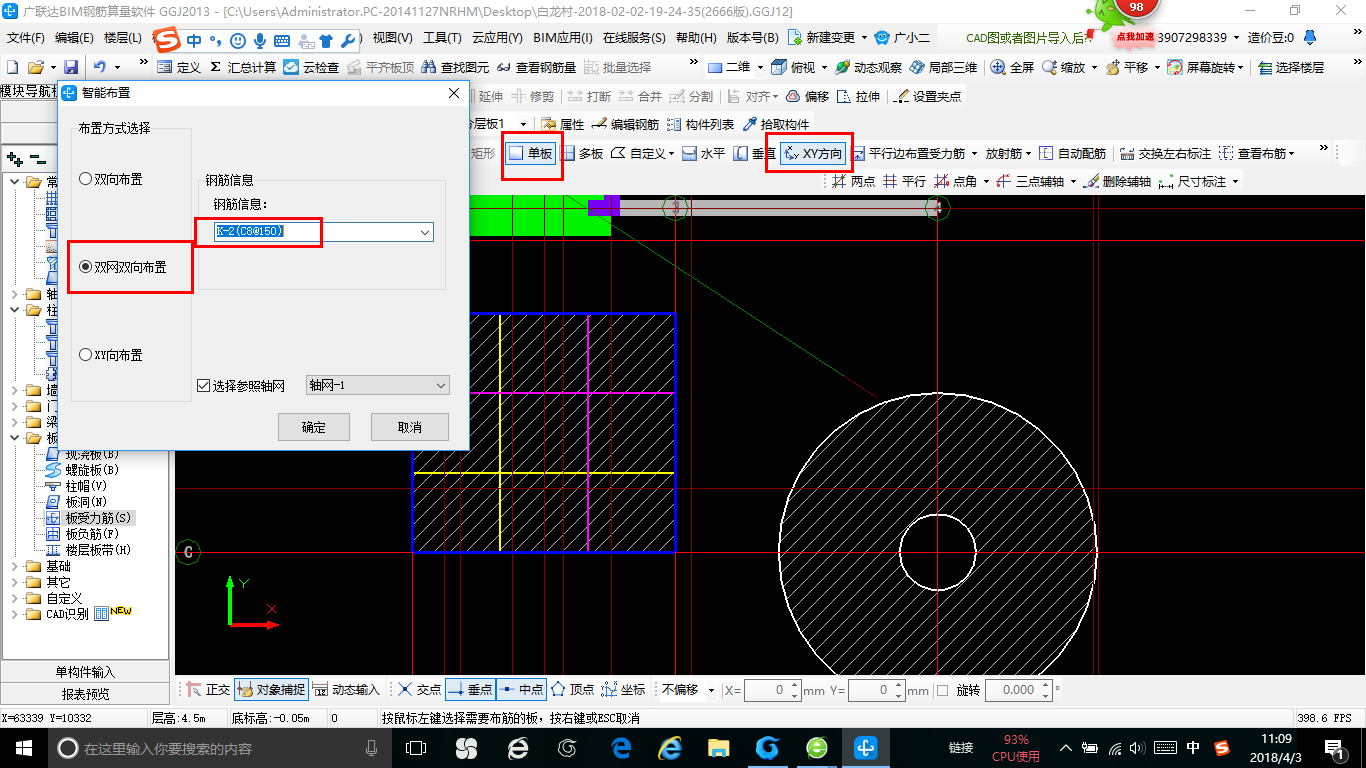Open the 文件(F) menu

26,38
